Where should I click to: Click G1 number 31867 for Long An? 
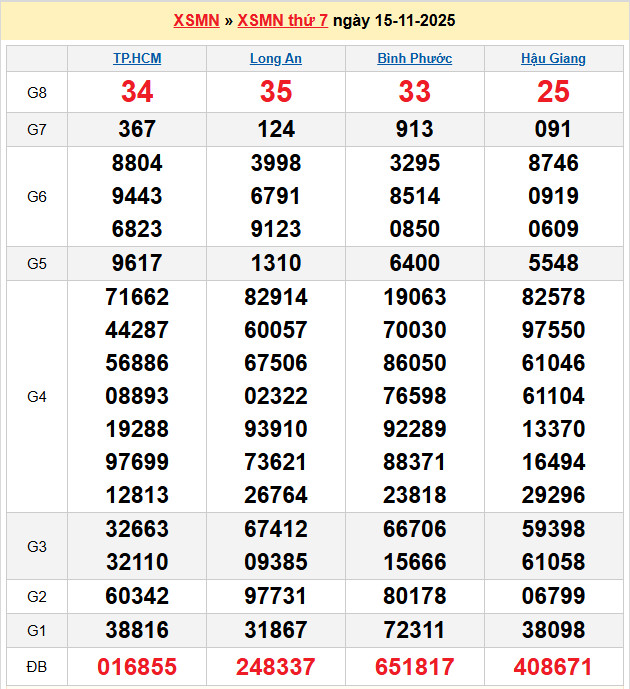point(276,630)
